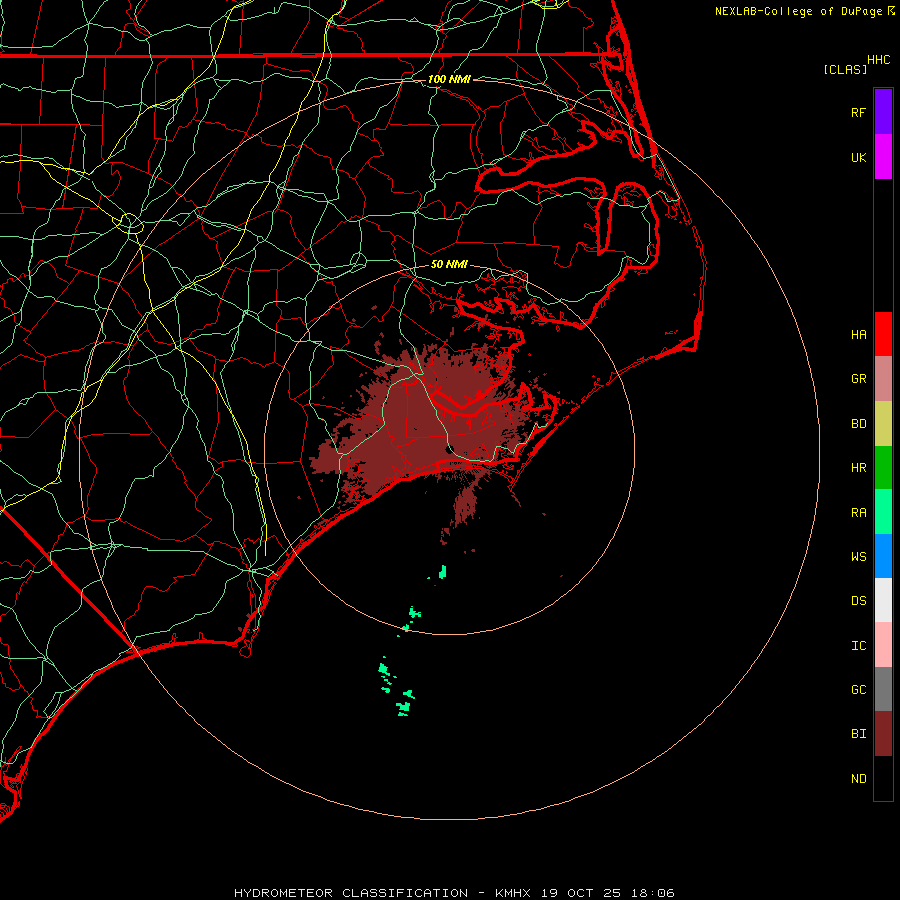Click the HR dark green legend swatch

pos(883,468)
